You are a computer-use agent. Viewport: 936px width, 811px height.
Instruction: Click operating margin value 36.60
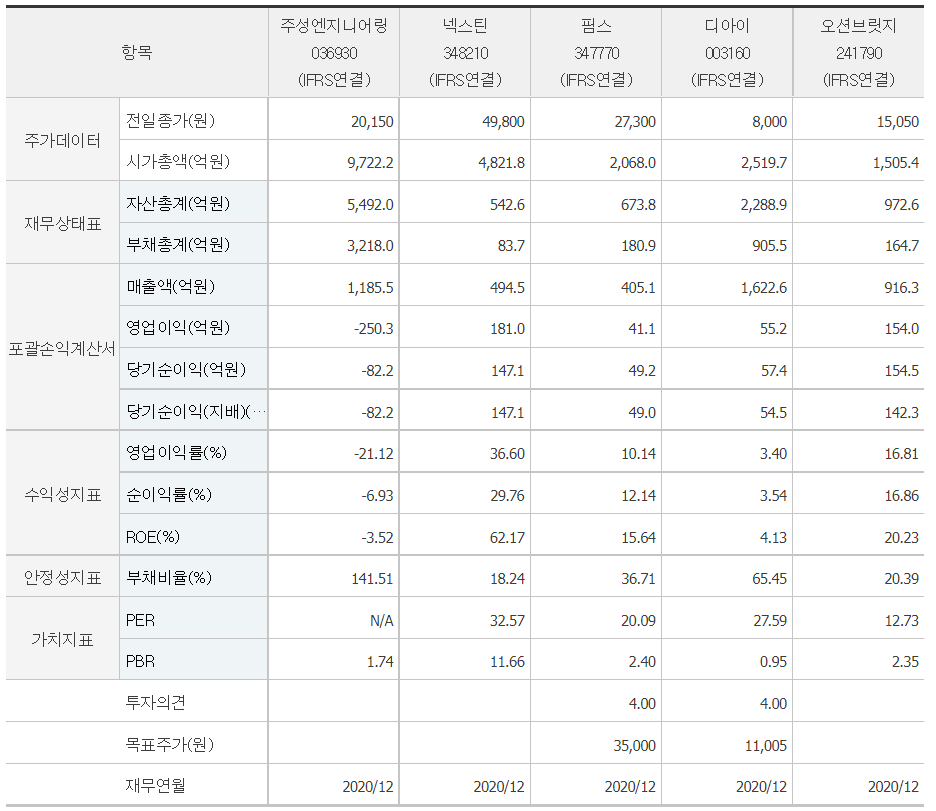pyautogui.click(x=507, y=454)
